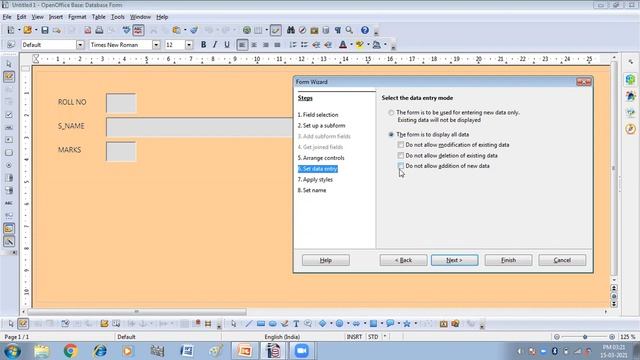Toggle Underline formatting
This screenshot has width=640, height=360.
[227, 45]
